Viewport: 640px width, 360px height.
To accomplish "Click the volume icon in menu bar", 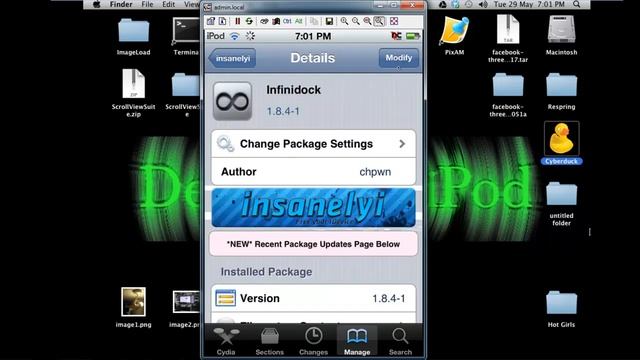I will (483, 4).
